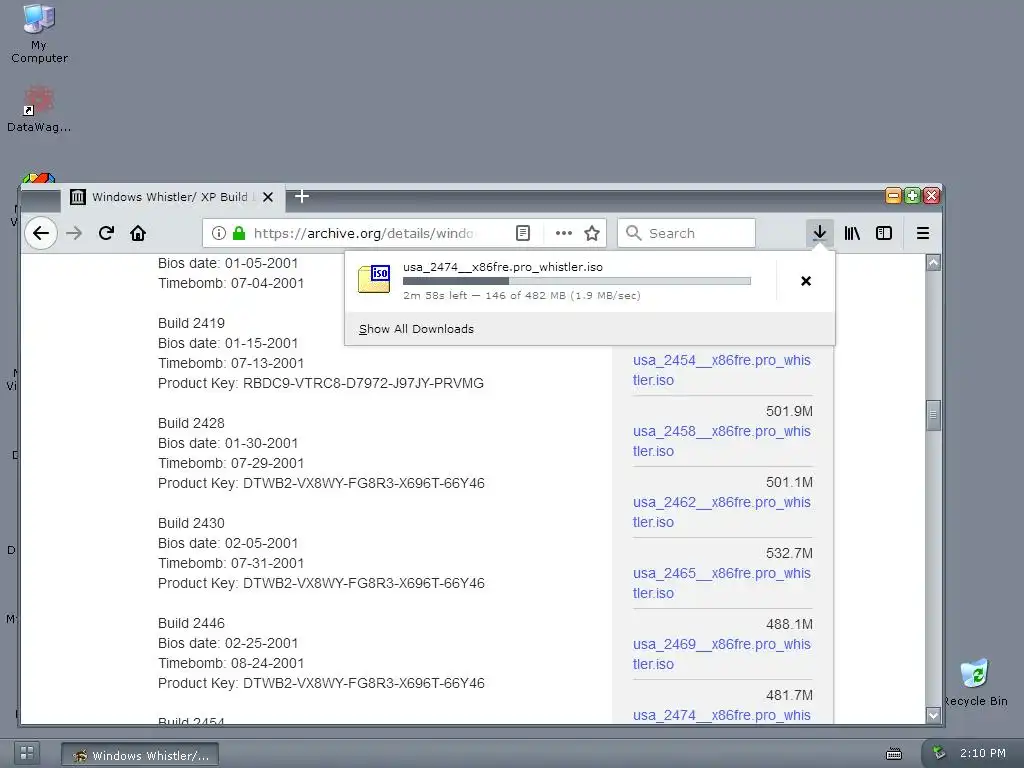Image resolution: width=1024 pixels, height=768 pixels.
Task: Select the My Computer desktop icon
Action: tap(39, 34)
